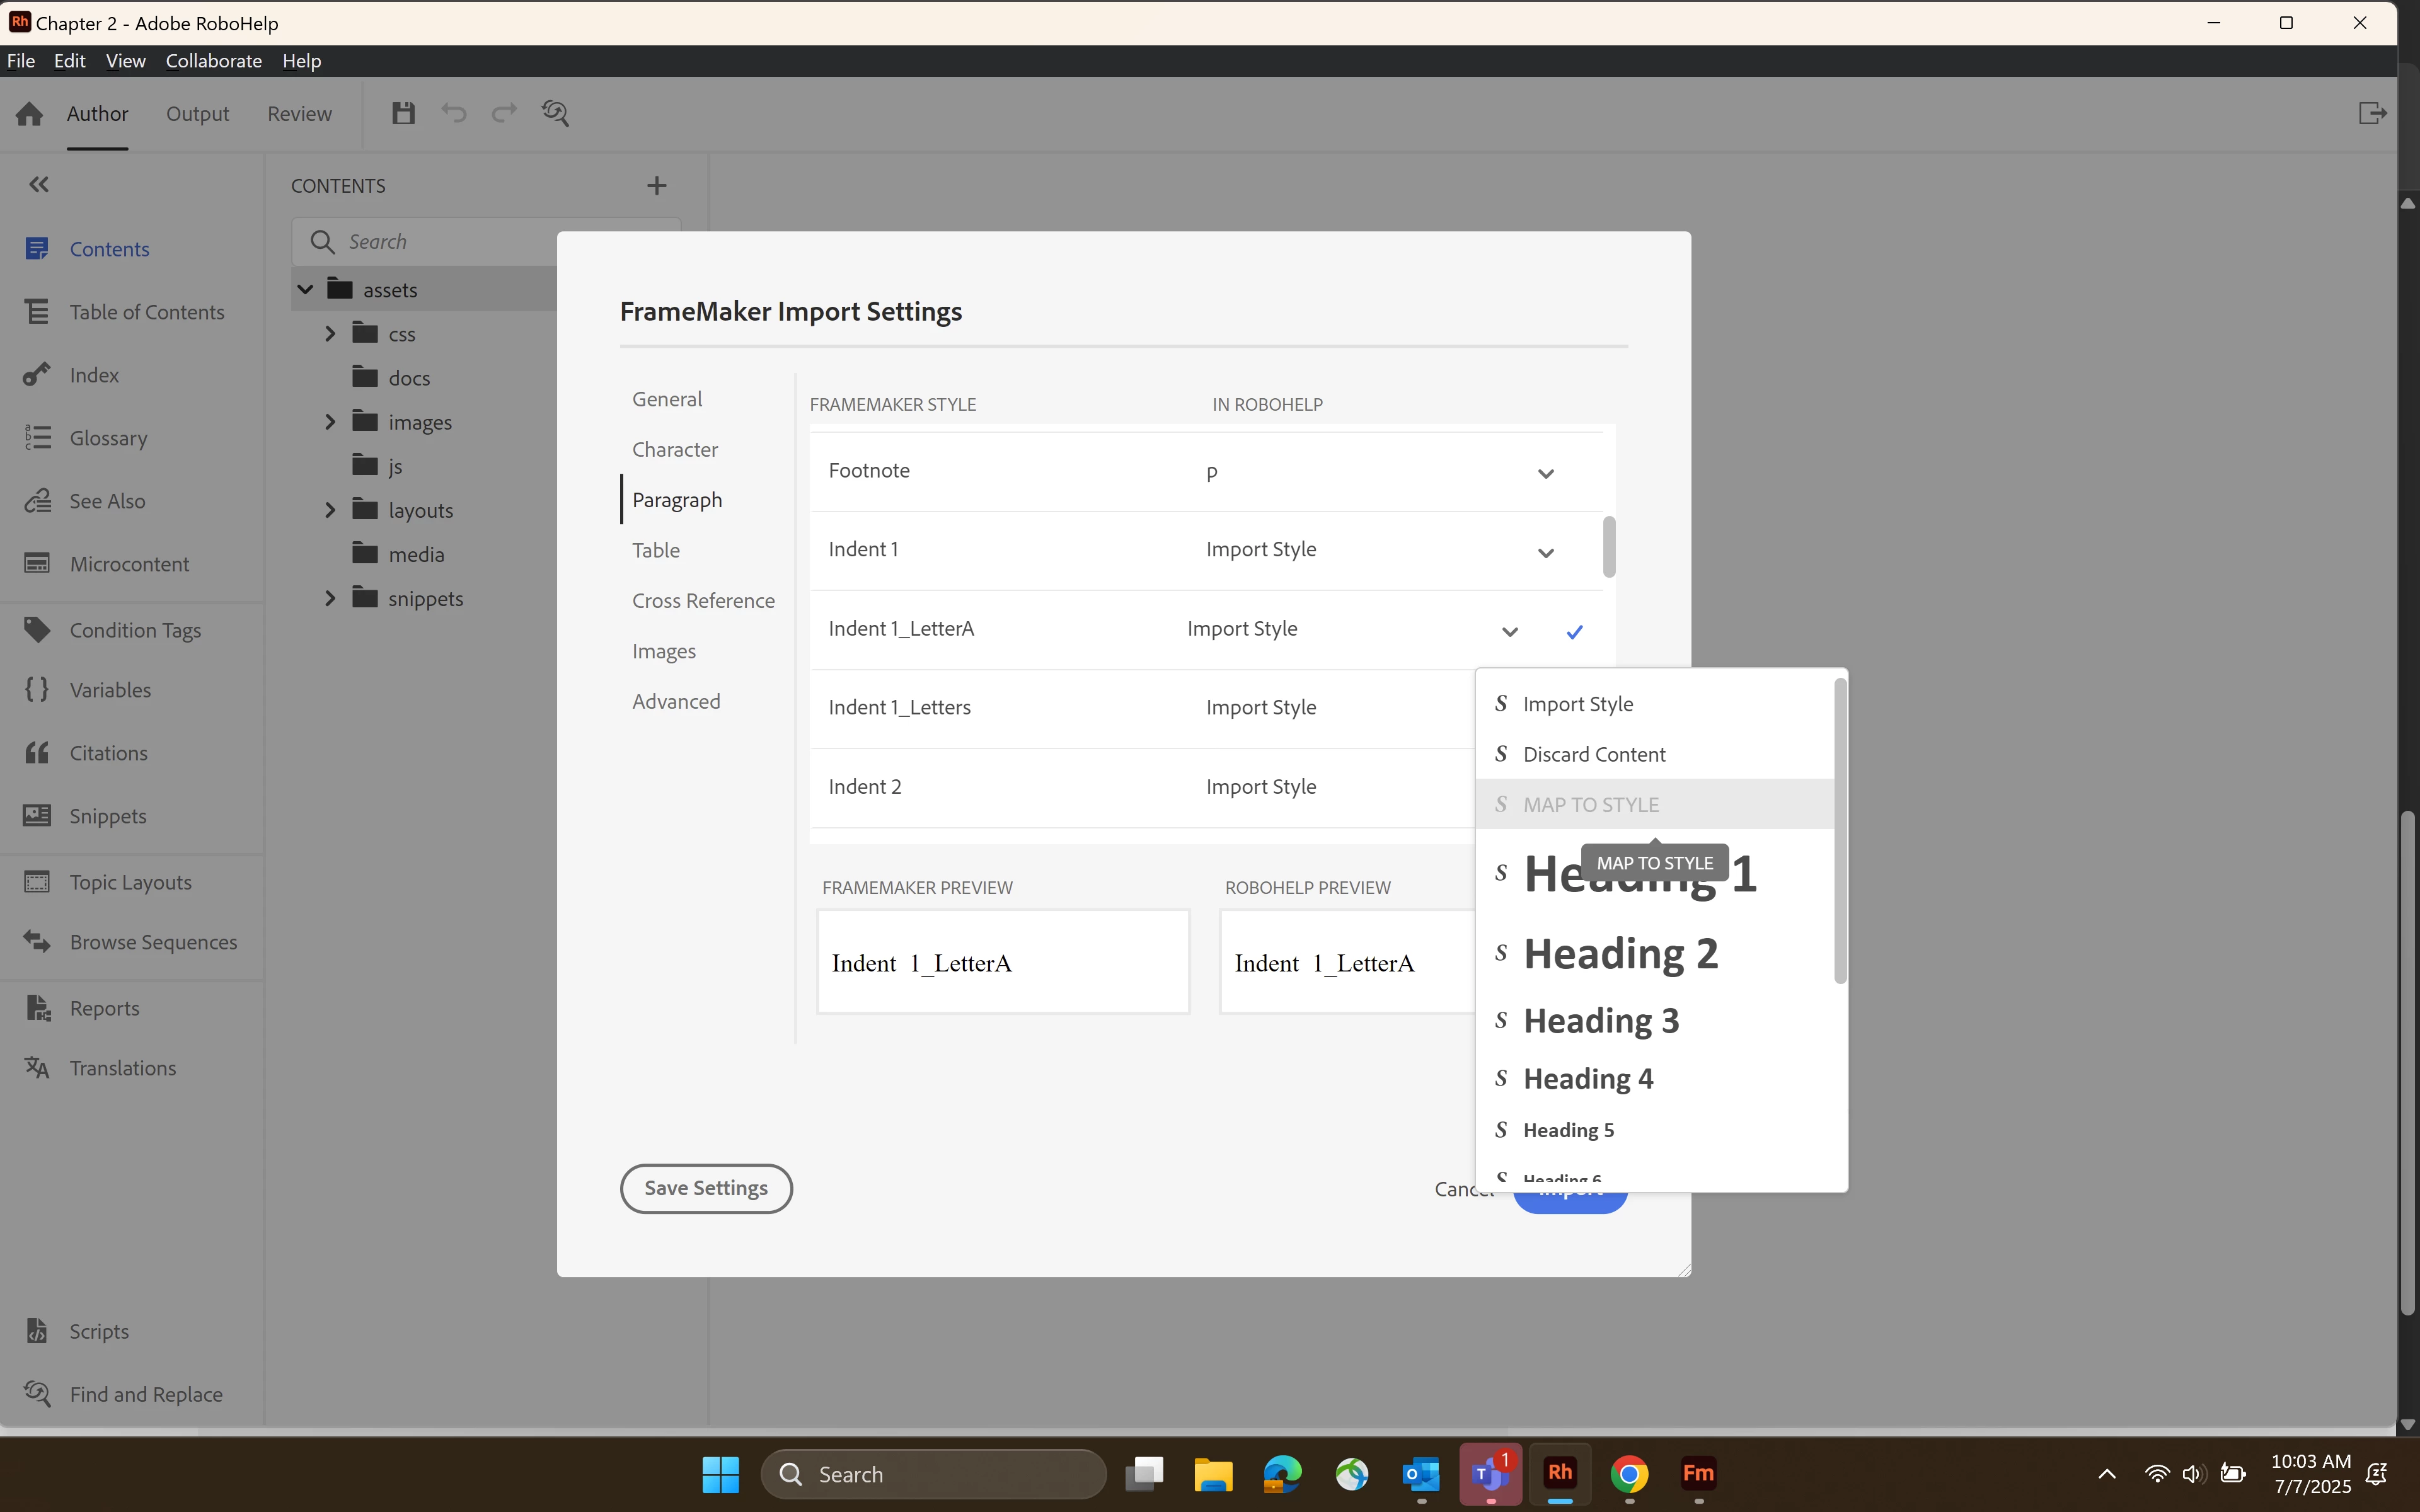Select Heading 2 from style list
Image resolution: width=2420 pixels, height=1512 pixels.
point(1620,953)
